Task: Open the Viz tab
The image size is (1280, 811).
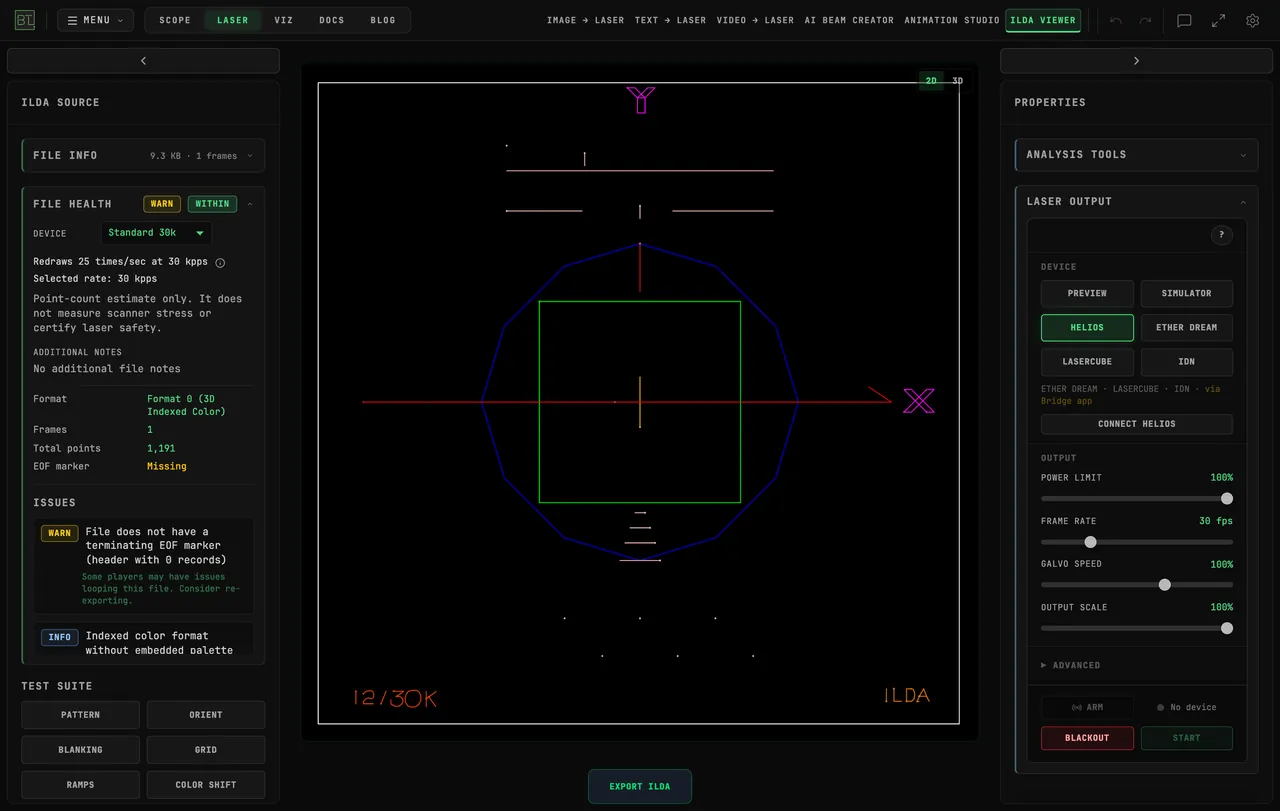Action: (284, 20)
